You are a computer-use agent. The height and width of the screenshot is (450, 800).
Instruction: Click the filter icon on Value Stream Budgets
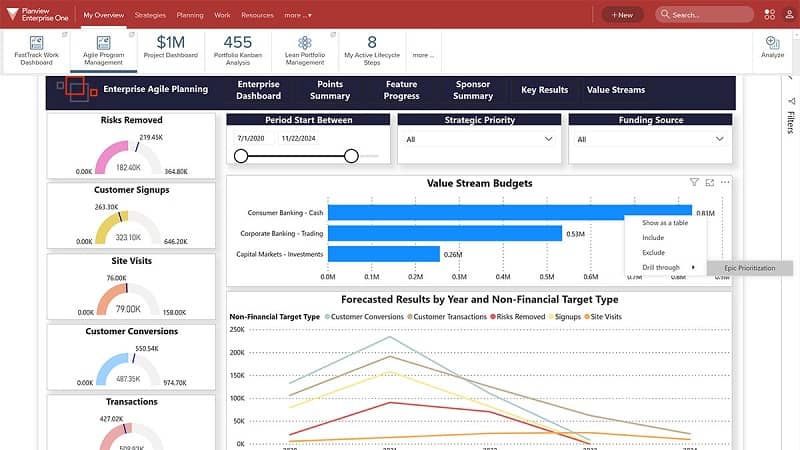pyautogui.click(x=694, y=182)
